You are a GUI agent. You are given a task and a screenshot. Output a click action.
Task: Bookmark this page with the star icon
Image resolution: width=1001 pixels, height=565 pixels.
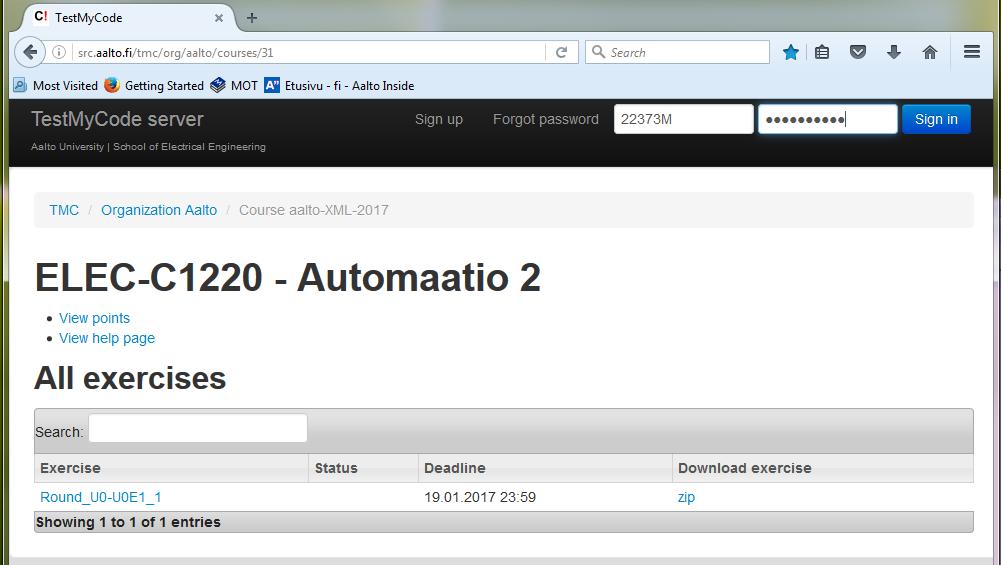[790, 52]
